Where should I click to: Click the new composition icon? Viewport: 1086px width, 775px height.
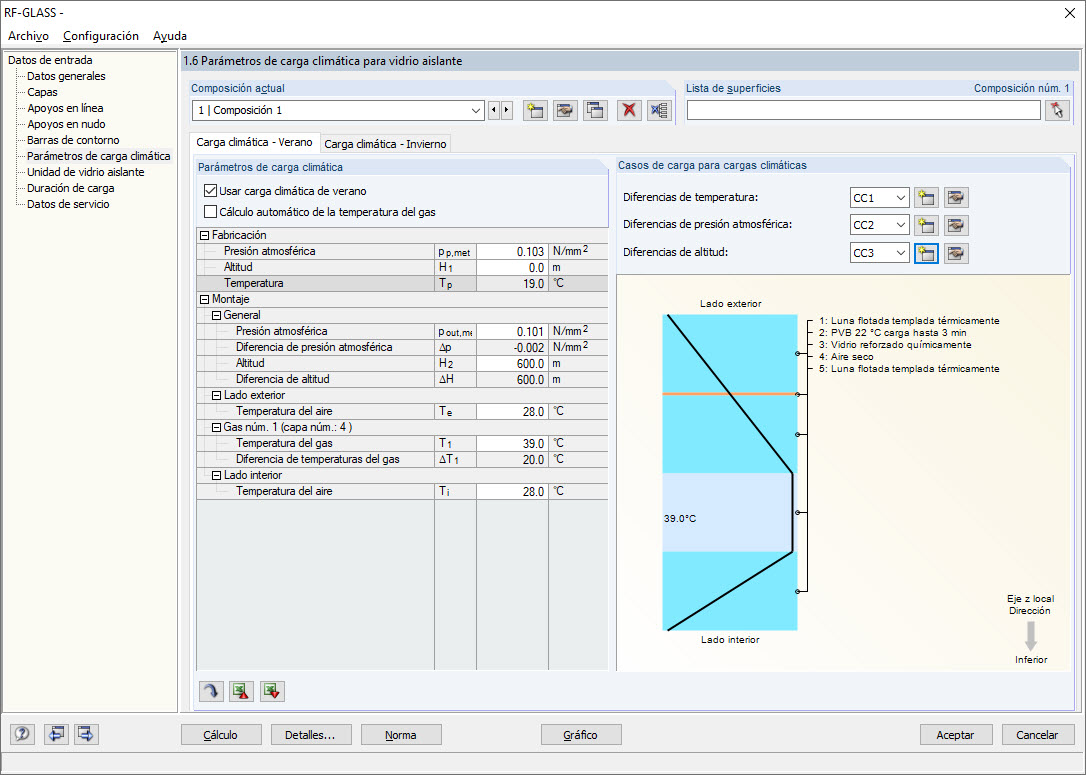tap(535, 110)
